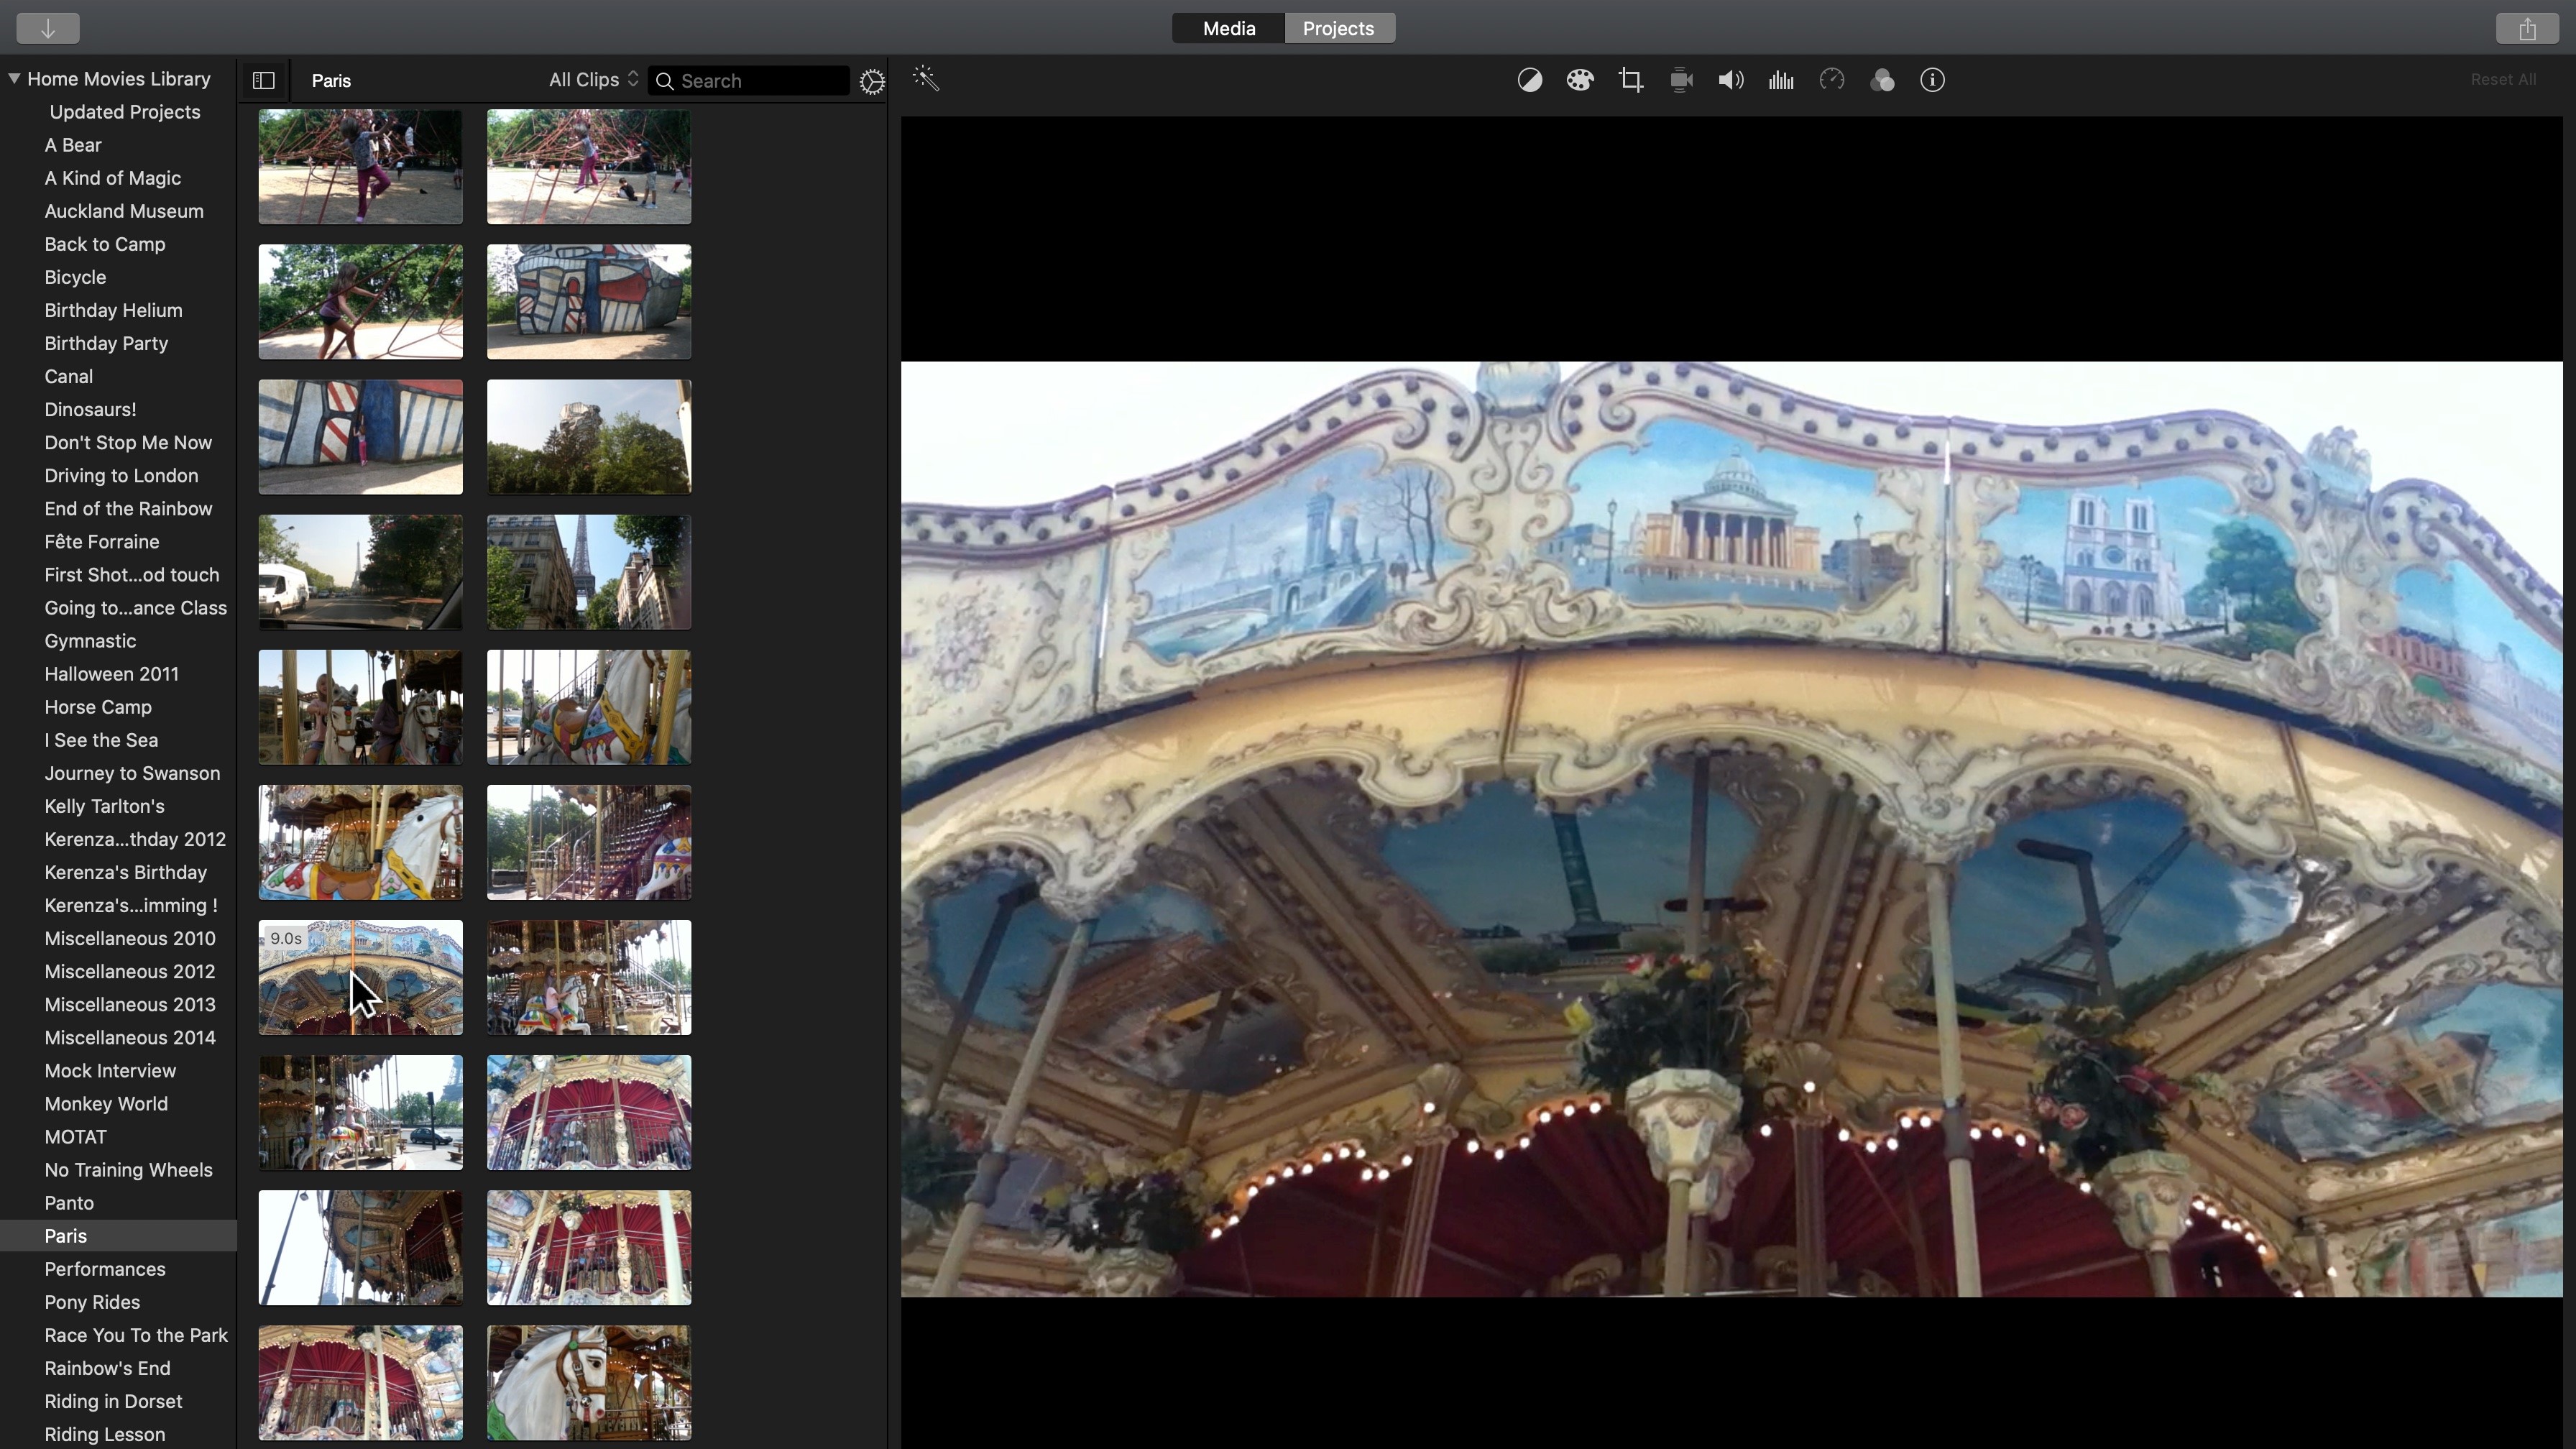This screenshot has height=1449, width=2576.
Task: Select the white van on road clip
Action: pos(361,572)
